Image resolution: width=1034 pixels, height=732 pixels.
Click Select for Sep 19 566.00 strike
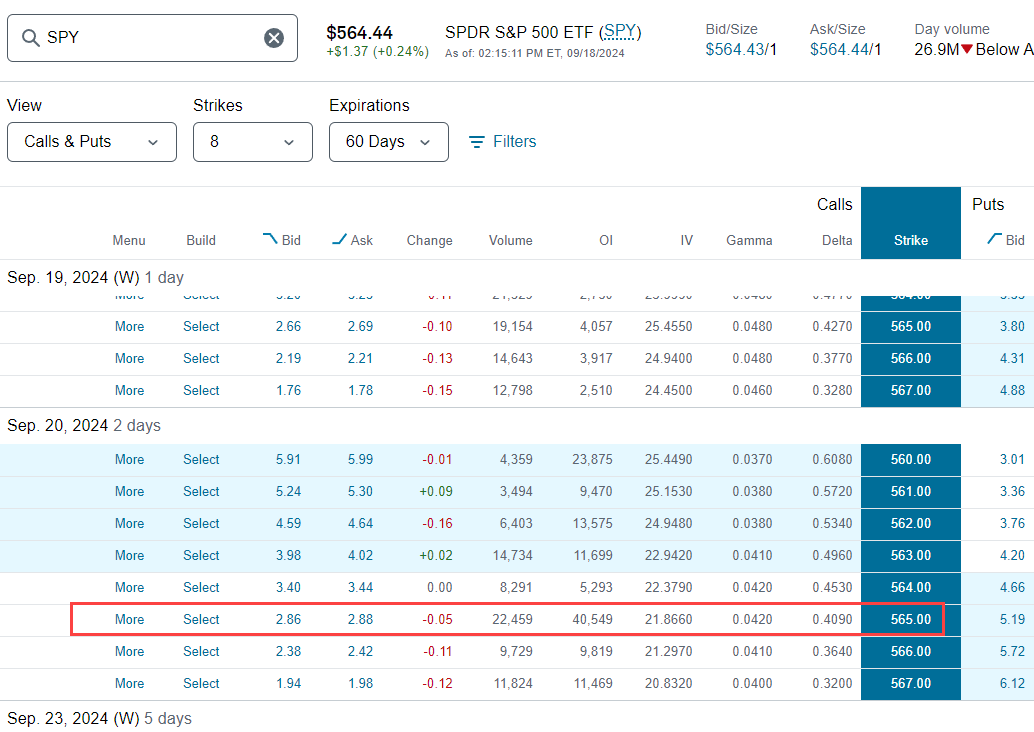point(201,359)
